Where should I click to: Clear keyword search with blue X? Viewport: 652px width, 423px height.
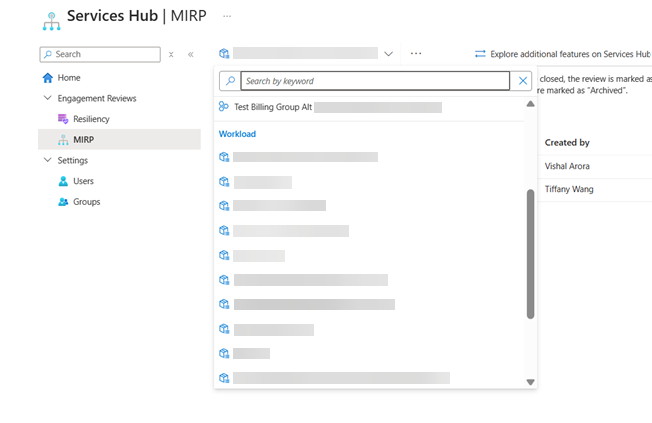(523, 81)
